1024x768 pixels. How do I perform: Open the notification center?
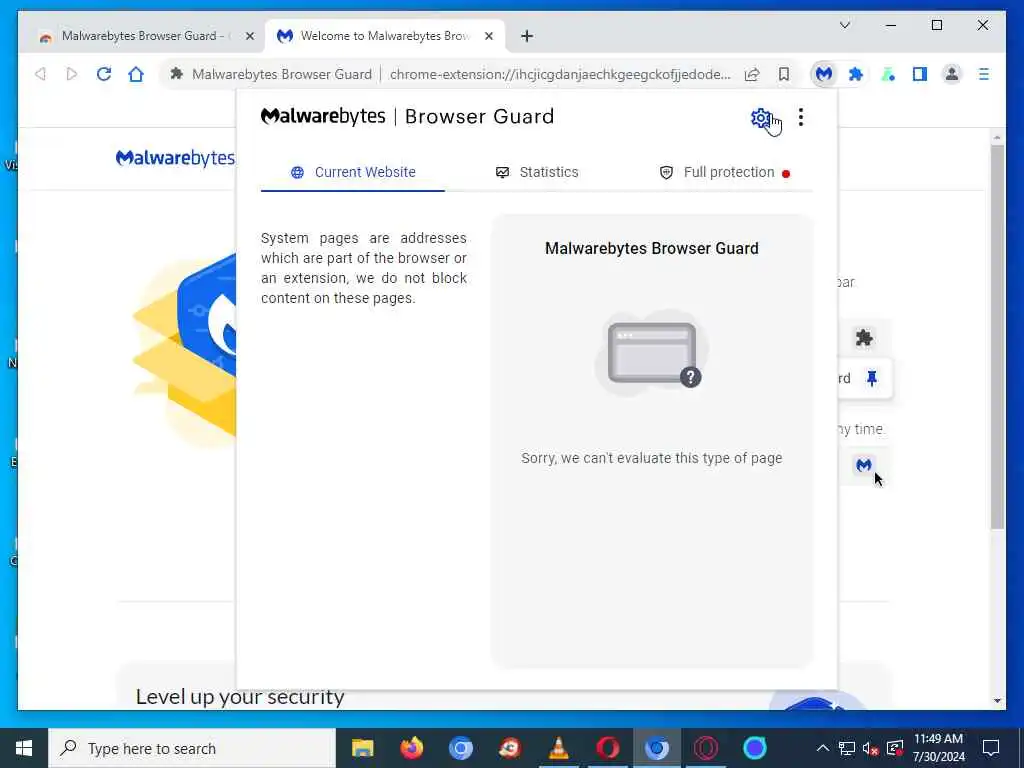click(x=991, y=748)
